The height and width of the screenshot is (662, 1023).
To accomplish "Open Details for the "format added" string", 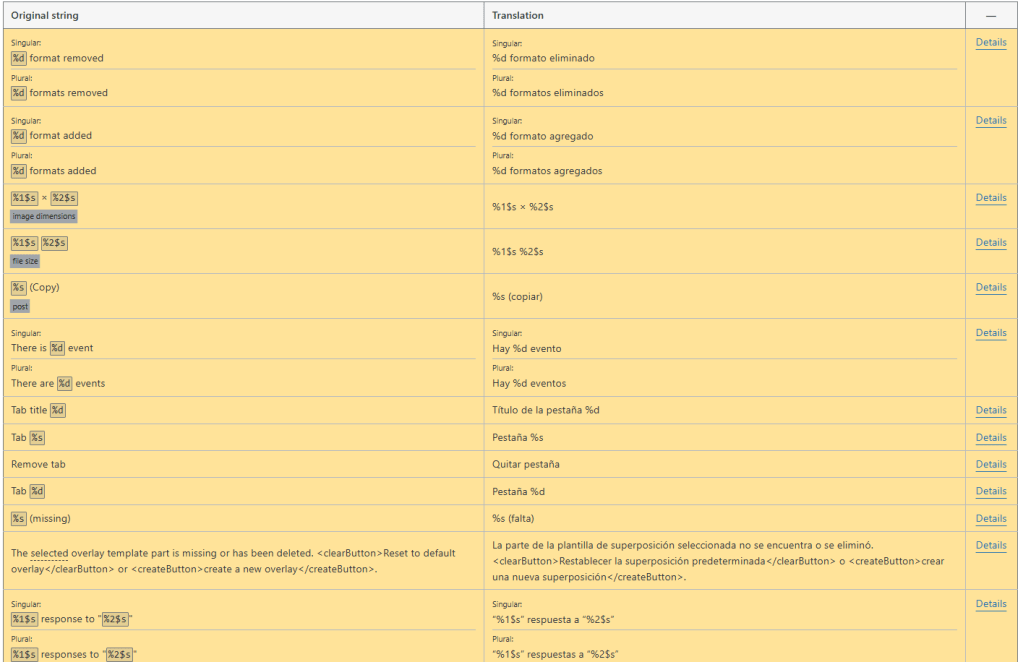I will point(990,120).
